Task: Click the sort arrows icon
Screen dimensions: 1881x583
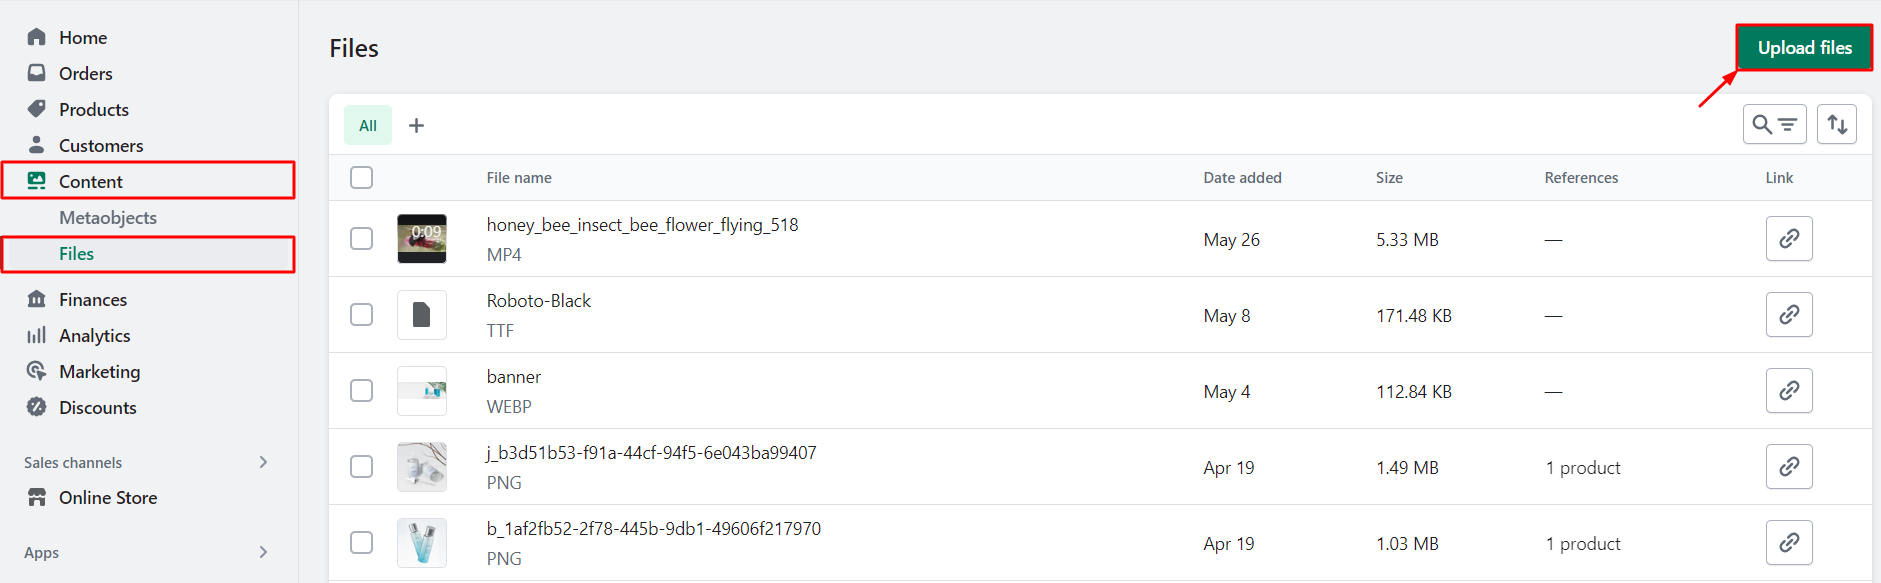Action: pos(1837,124)
